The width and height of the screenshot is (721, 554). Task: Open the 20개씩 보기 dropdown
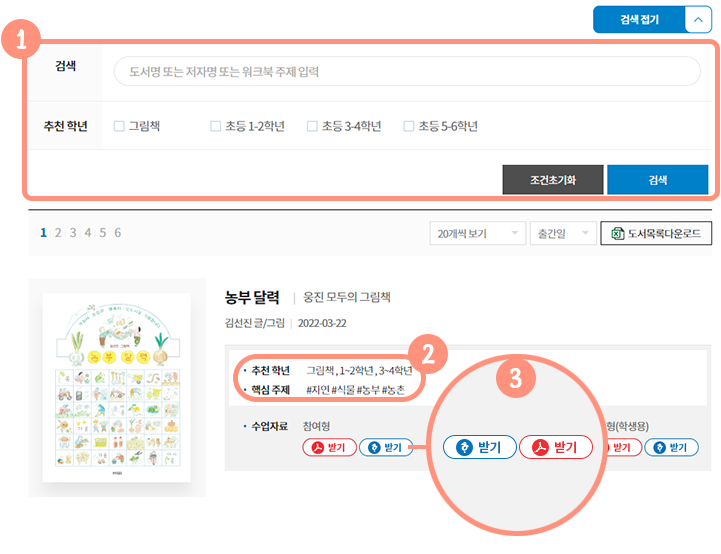tap(476, 234)
